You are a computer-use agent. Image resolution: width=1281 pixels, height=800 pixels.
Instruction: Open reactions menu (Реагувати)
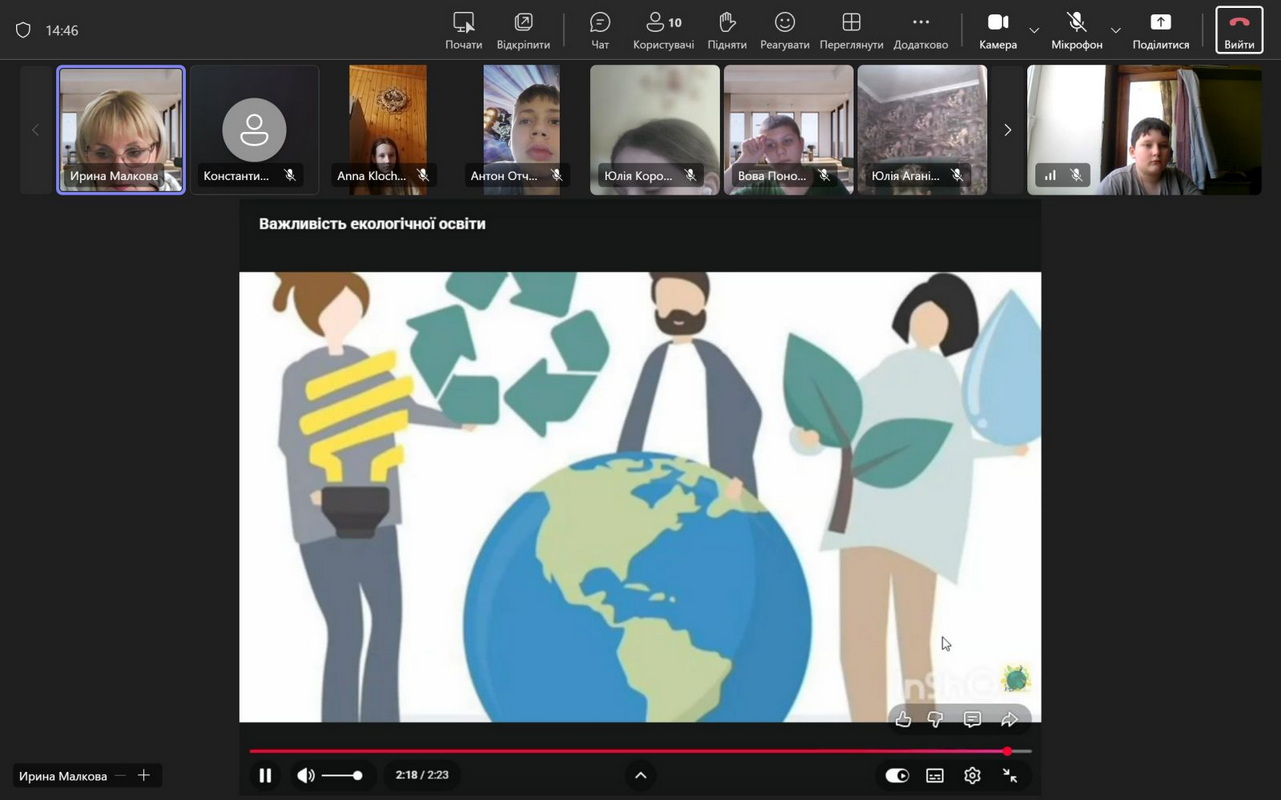785,30
